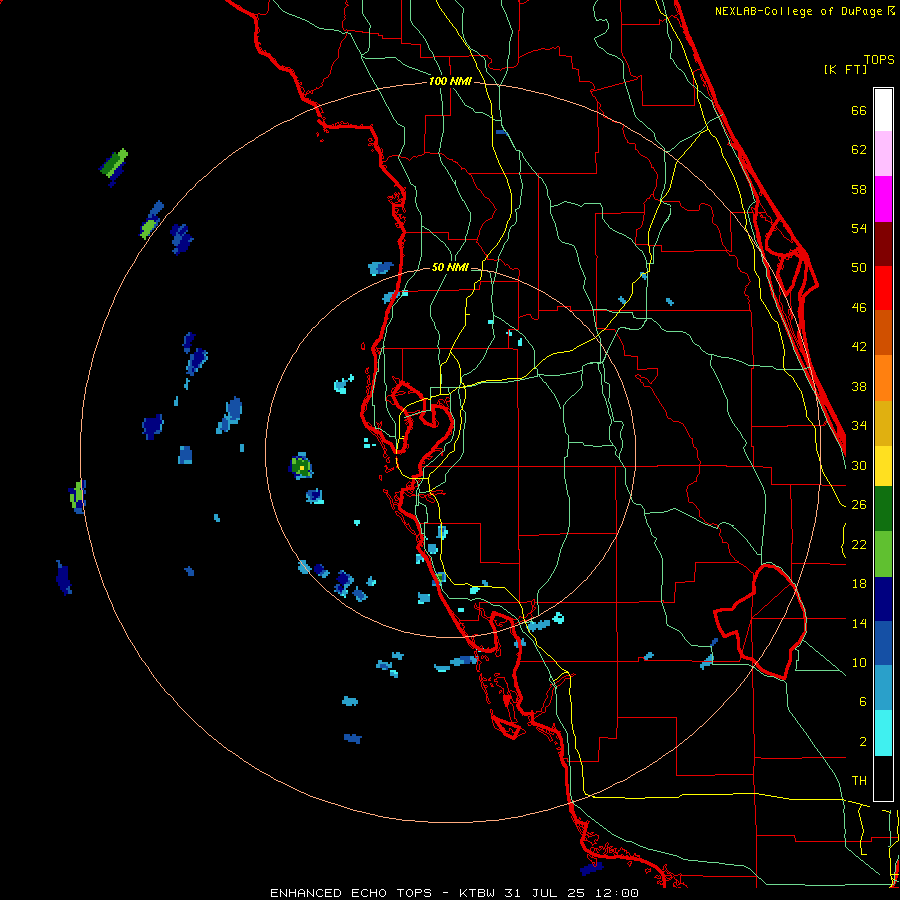Viewport: 900px width, 900px height.
Task: Click the TH legend label
Action: point(859,781)
